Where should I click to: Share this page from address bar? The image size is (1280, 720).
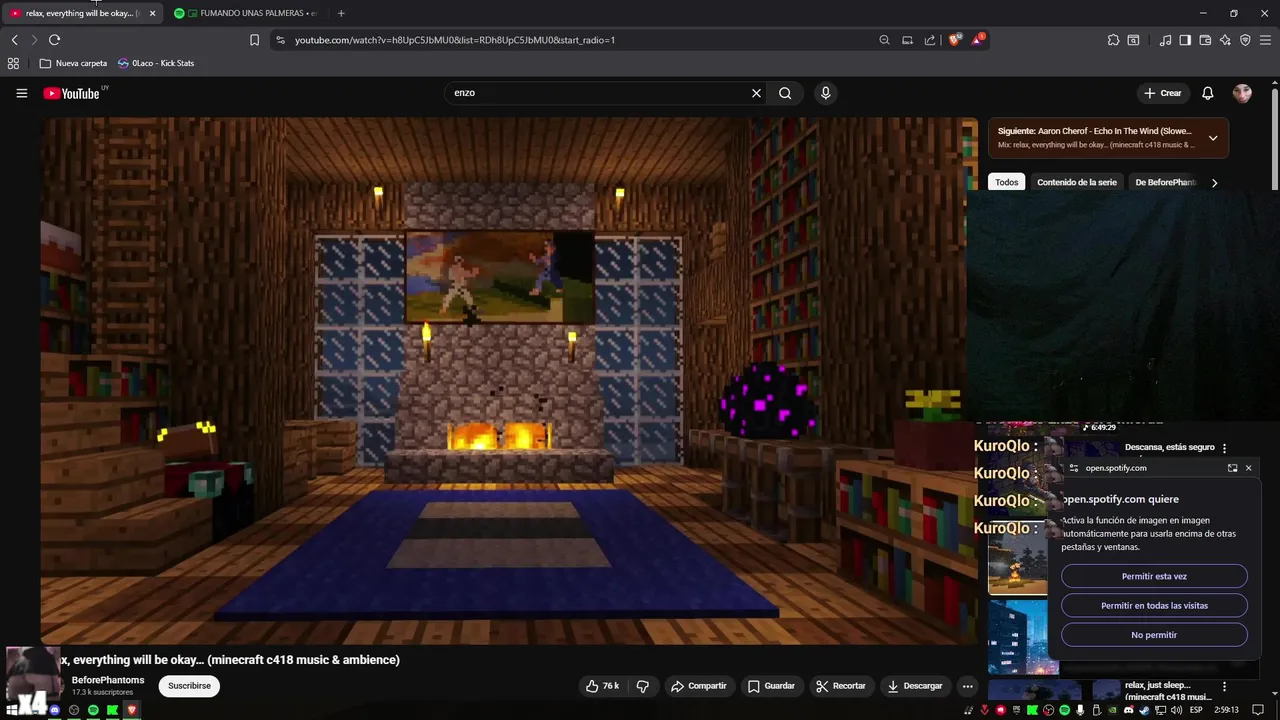point(930,40)
